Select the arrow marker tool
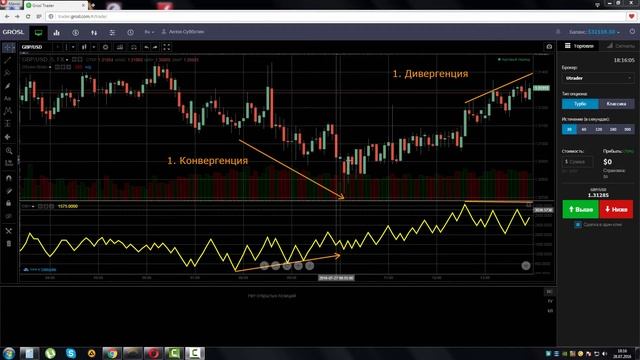 8,137
